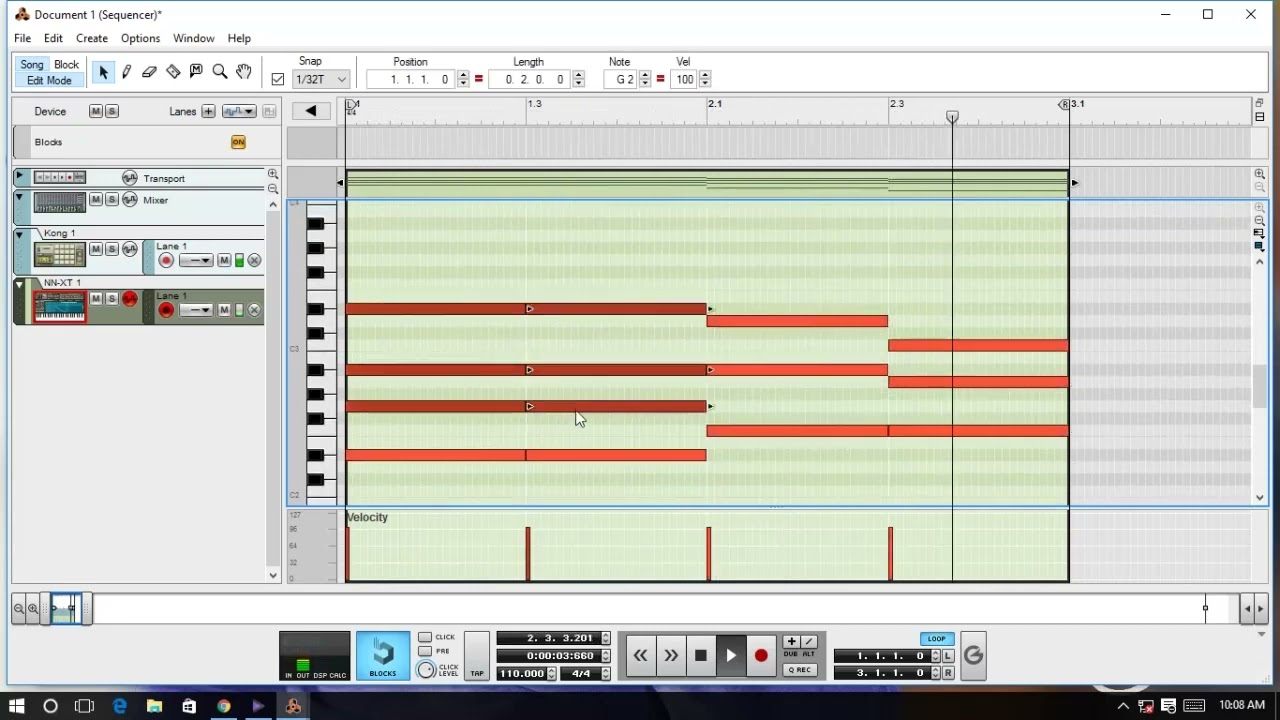The height and width of the screenshot is (720, 1280).
Task: Open the Window menu
Action: (x=194, y=38)
